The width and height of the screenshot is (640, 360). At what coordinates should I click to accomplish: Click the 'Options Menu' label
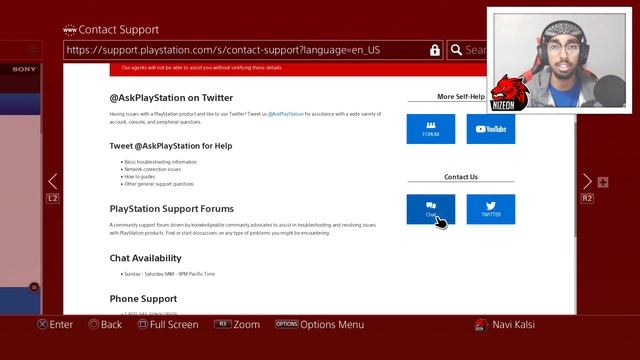[332, 324]
